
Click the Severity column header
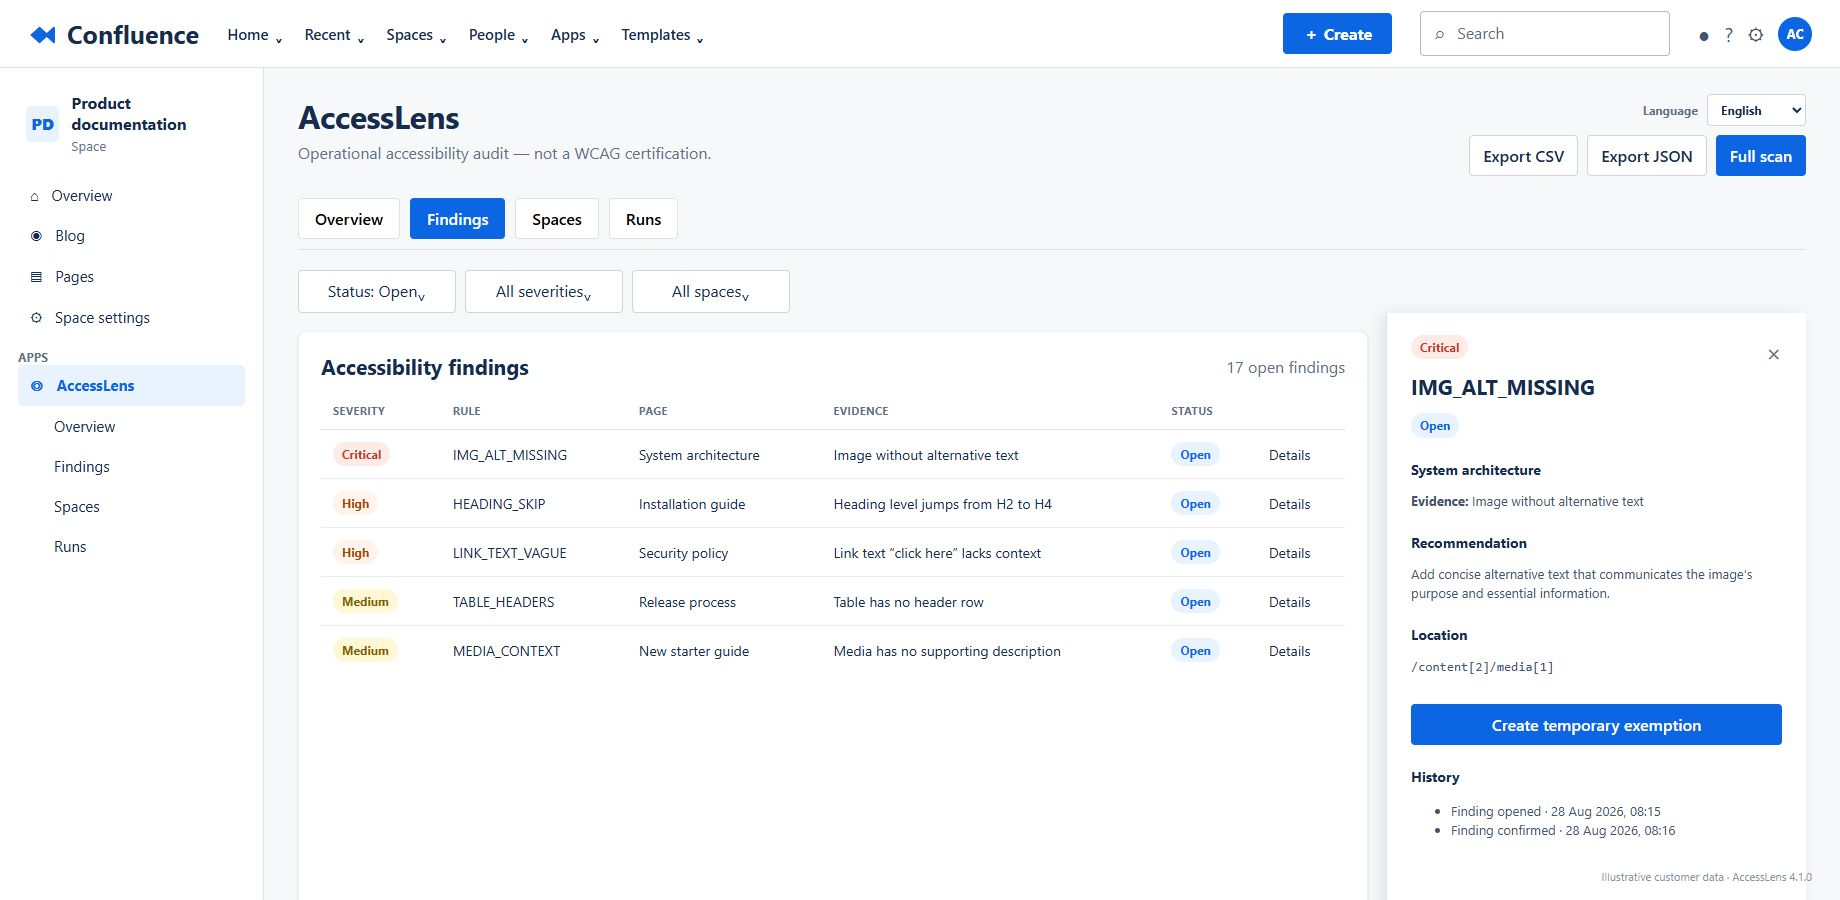(359, 411)
